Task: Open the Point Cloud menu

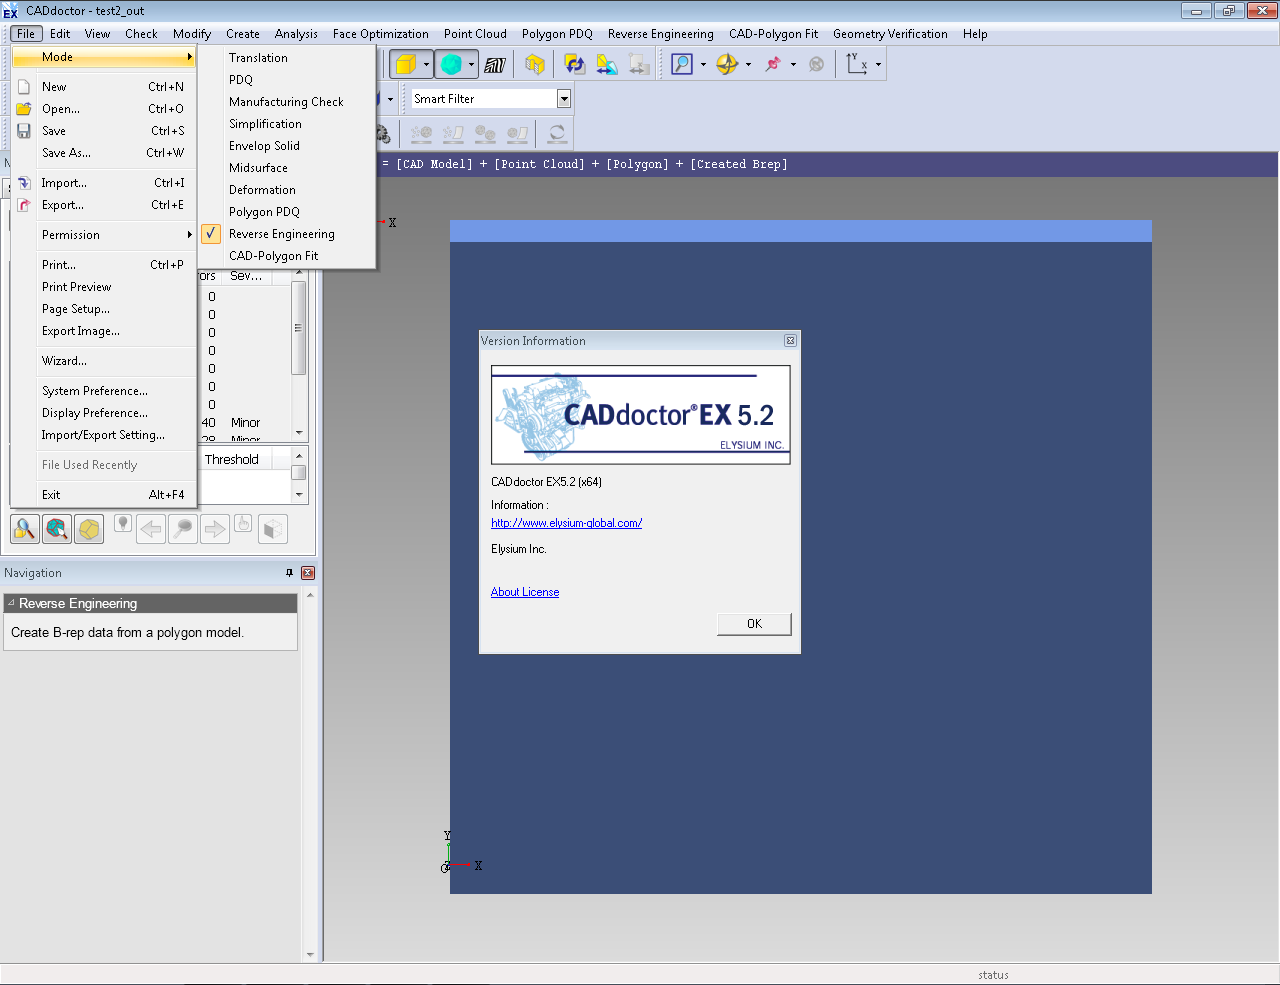Action: coord(475,34)
